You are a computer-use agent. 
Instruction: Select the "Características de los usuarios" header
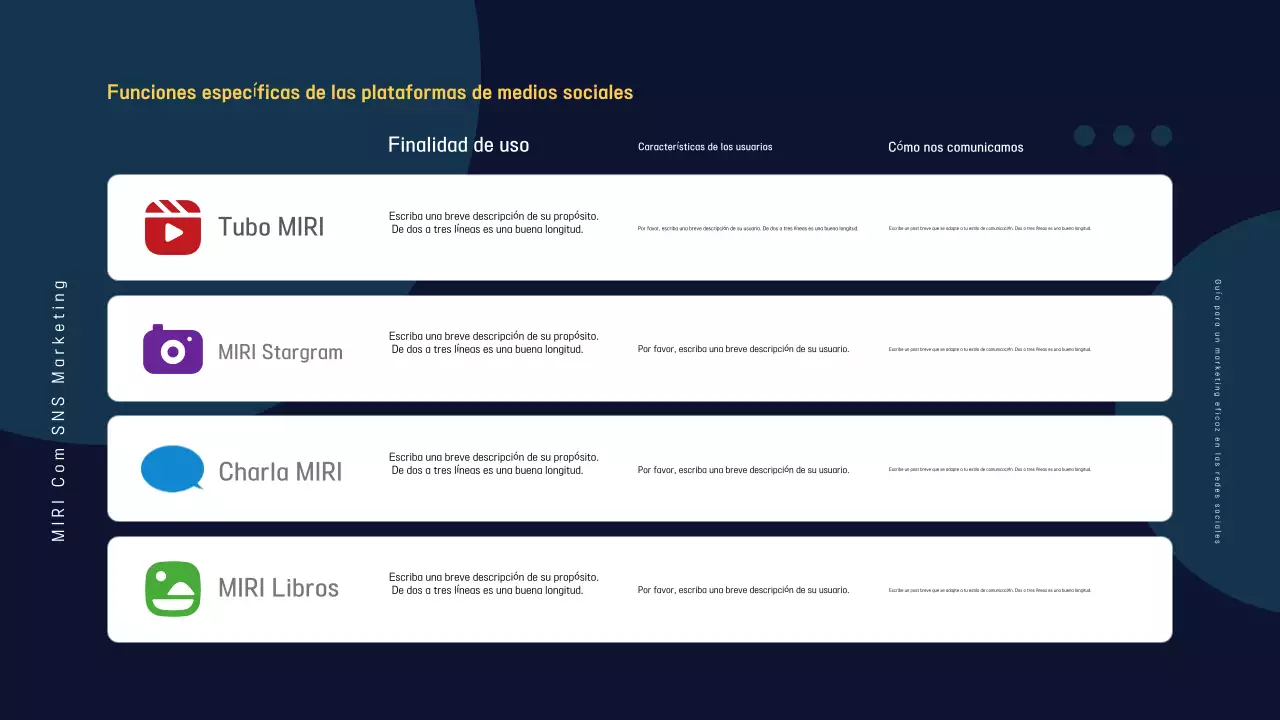pyautogui.click(x=705, y=147)
